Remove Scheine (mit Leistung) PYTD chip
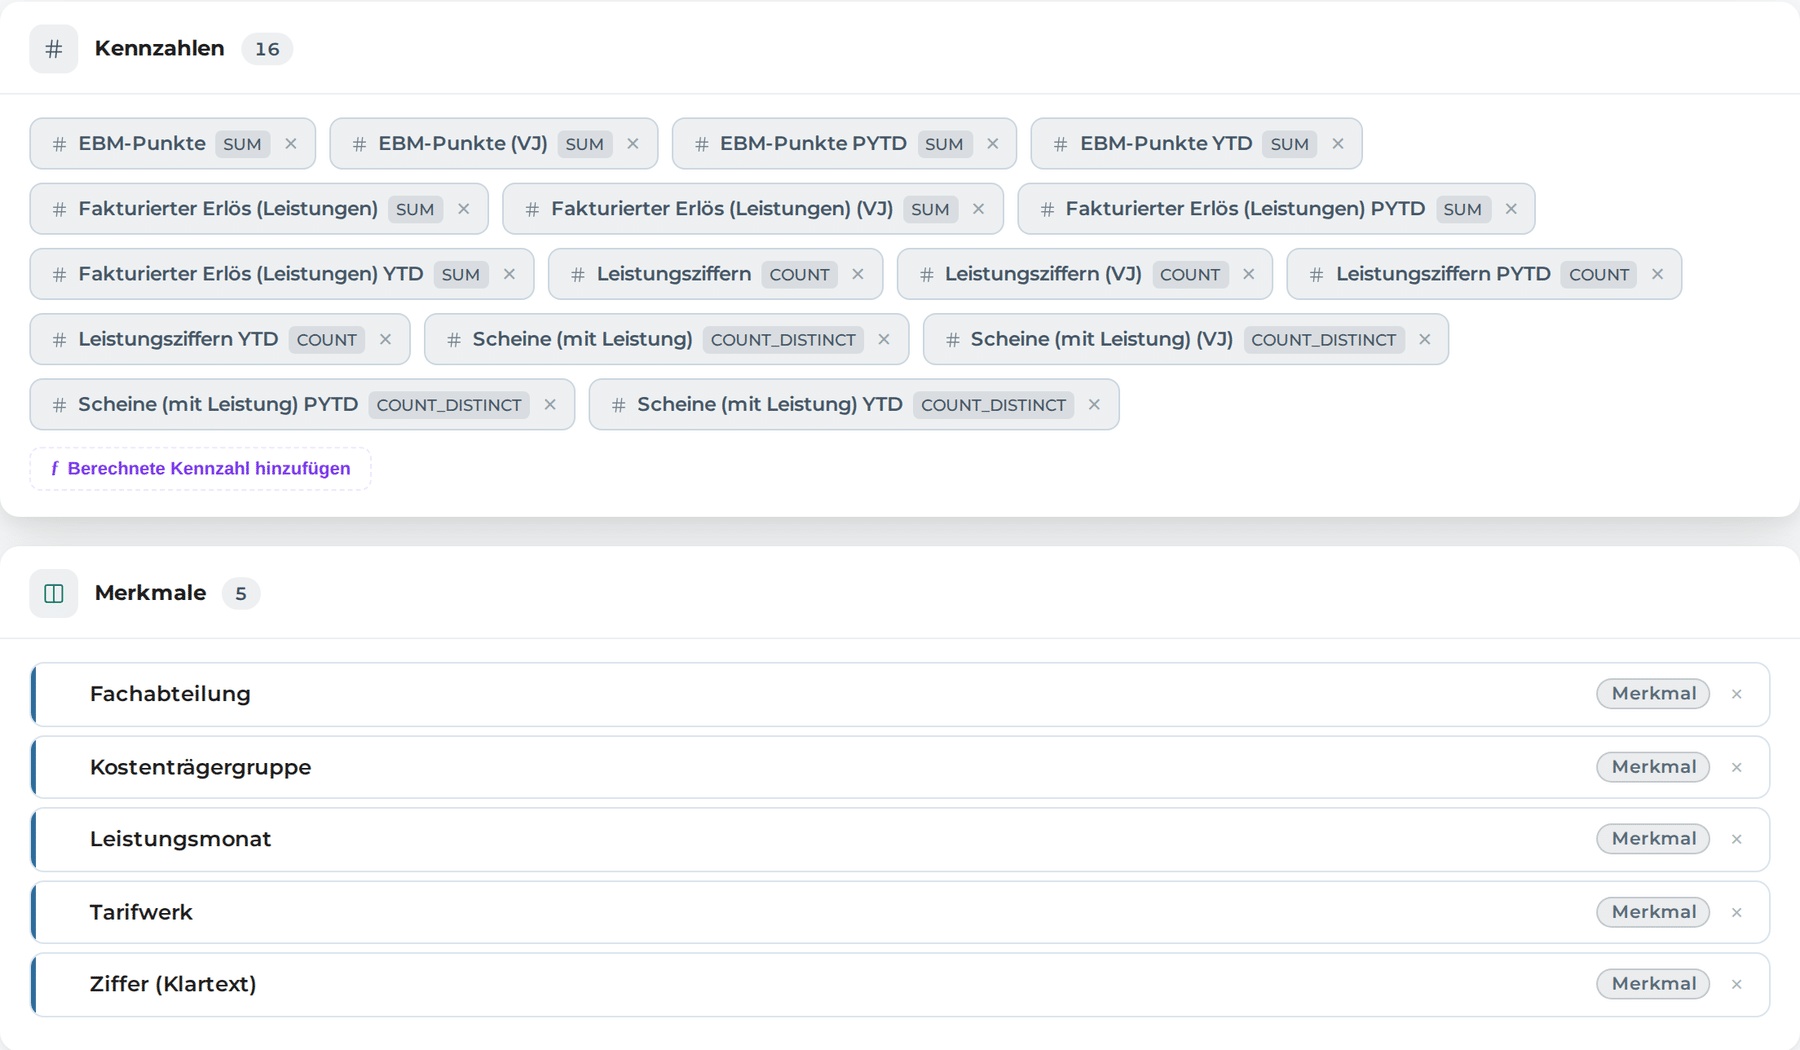The width and height of the screenshot is (1800, 1050). (550, 405)
